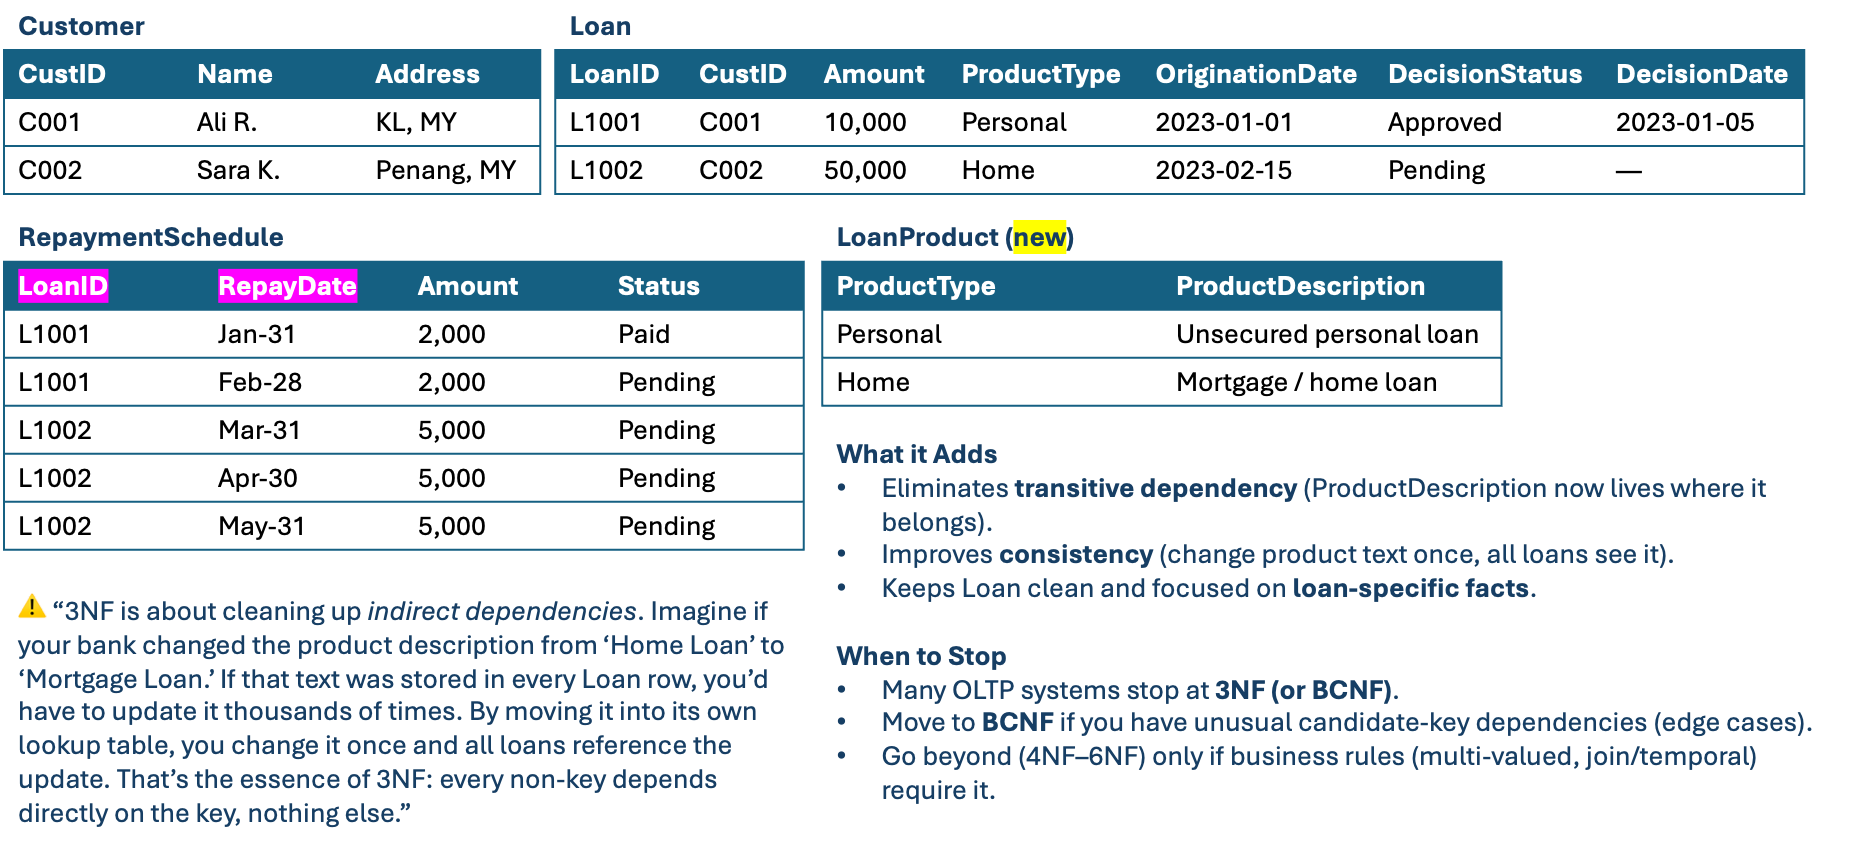Click the RepaymentSchedule table title
This screenshot has width=1850, height=848.
151,237
